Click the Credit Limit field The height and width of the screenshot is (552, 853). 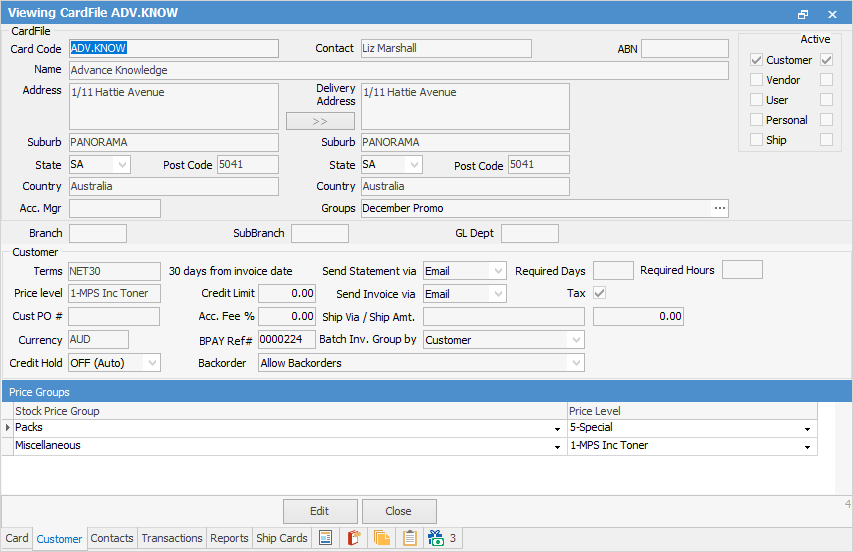pos(287,294)
